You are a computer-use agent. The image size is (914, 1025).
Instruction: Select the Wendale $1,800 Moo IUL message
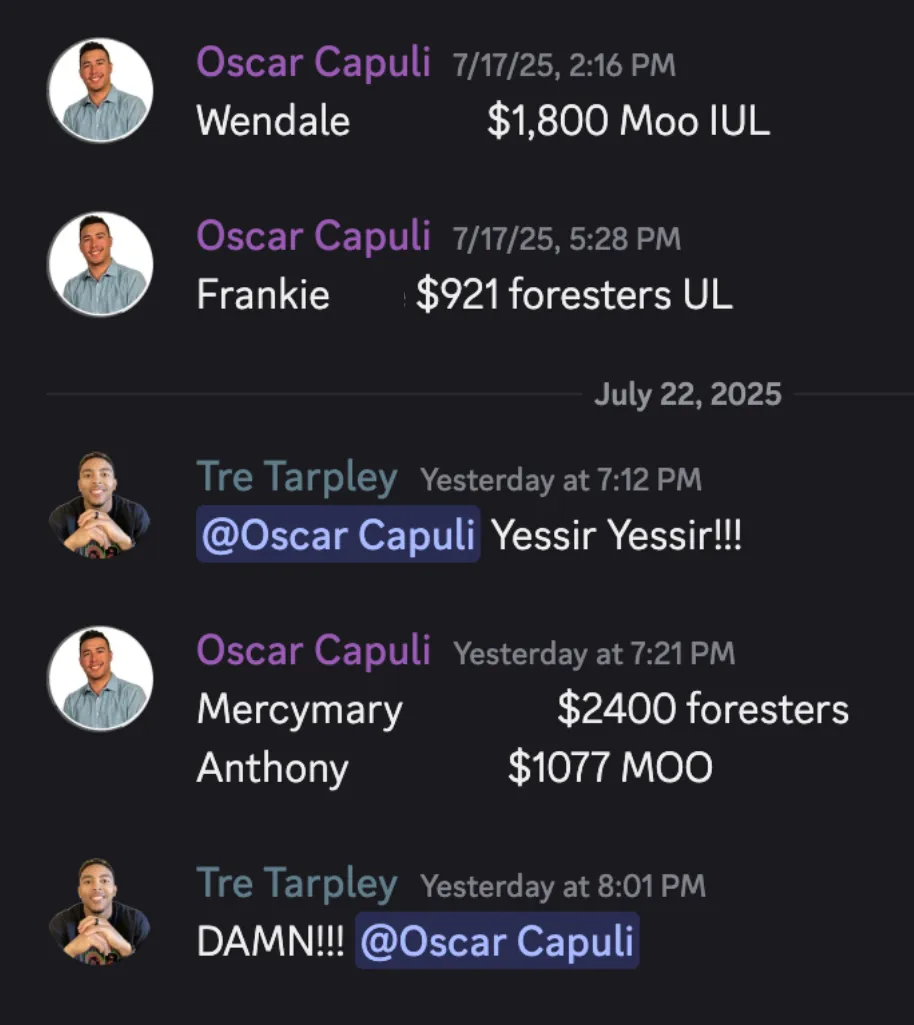pos(483,122)
